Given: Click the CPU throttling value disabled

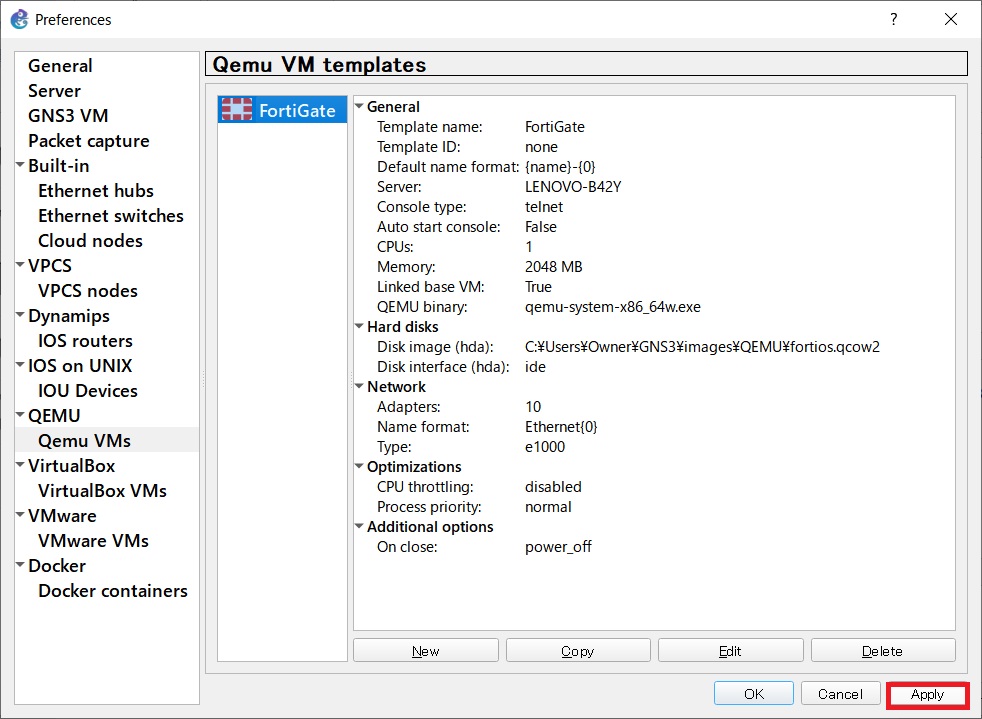Looking at the screenshot, I should [x=553, y=487].
